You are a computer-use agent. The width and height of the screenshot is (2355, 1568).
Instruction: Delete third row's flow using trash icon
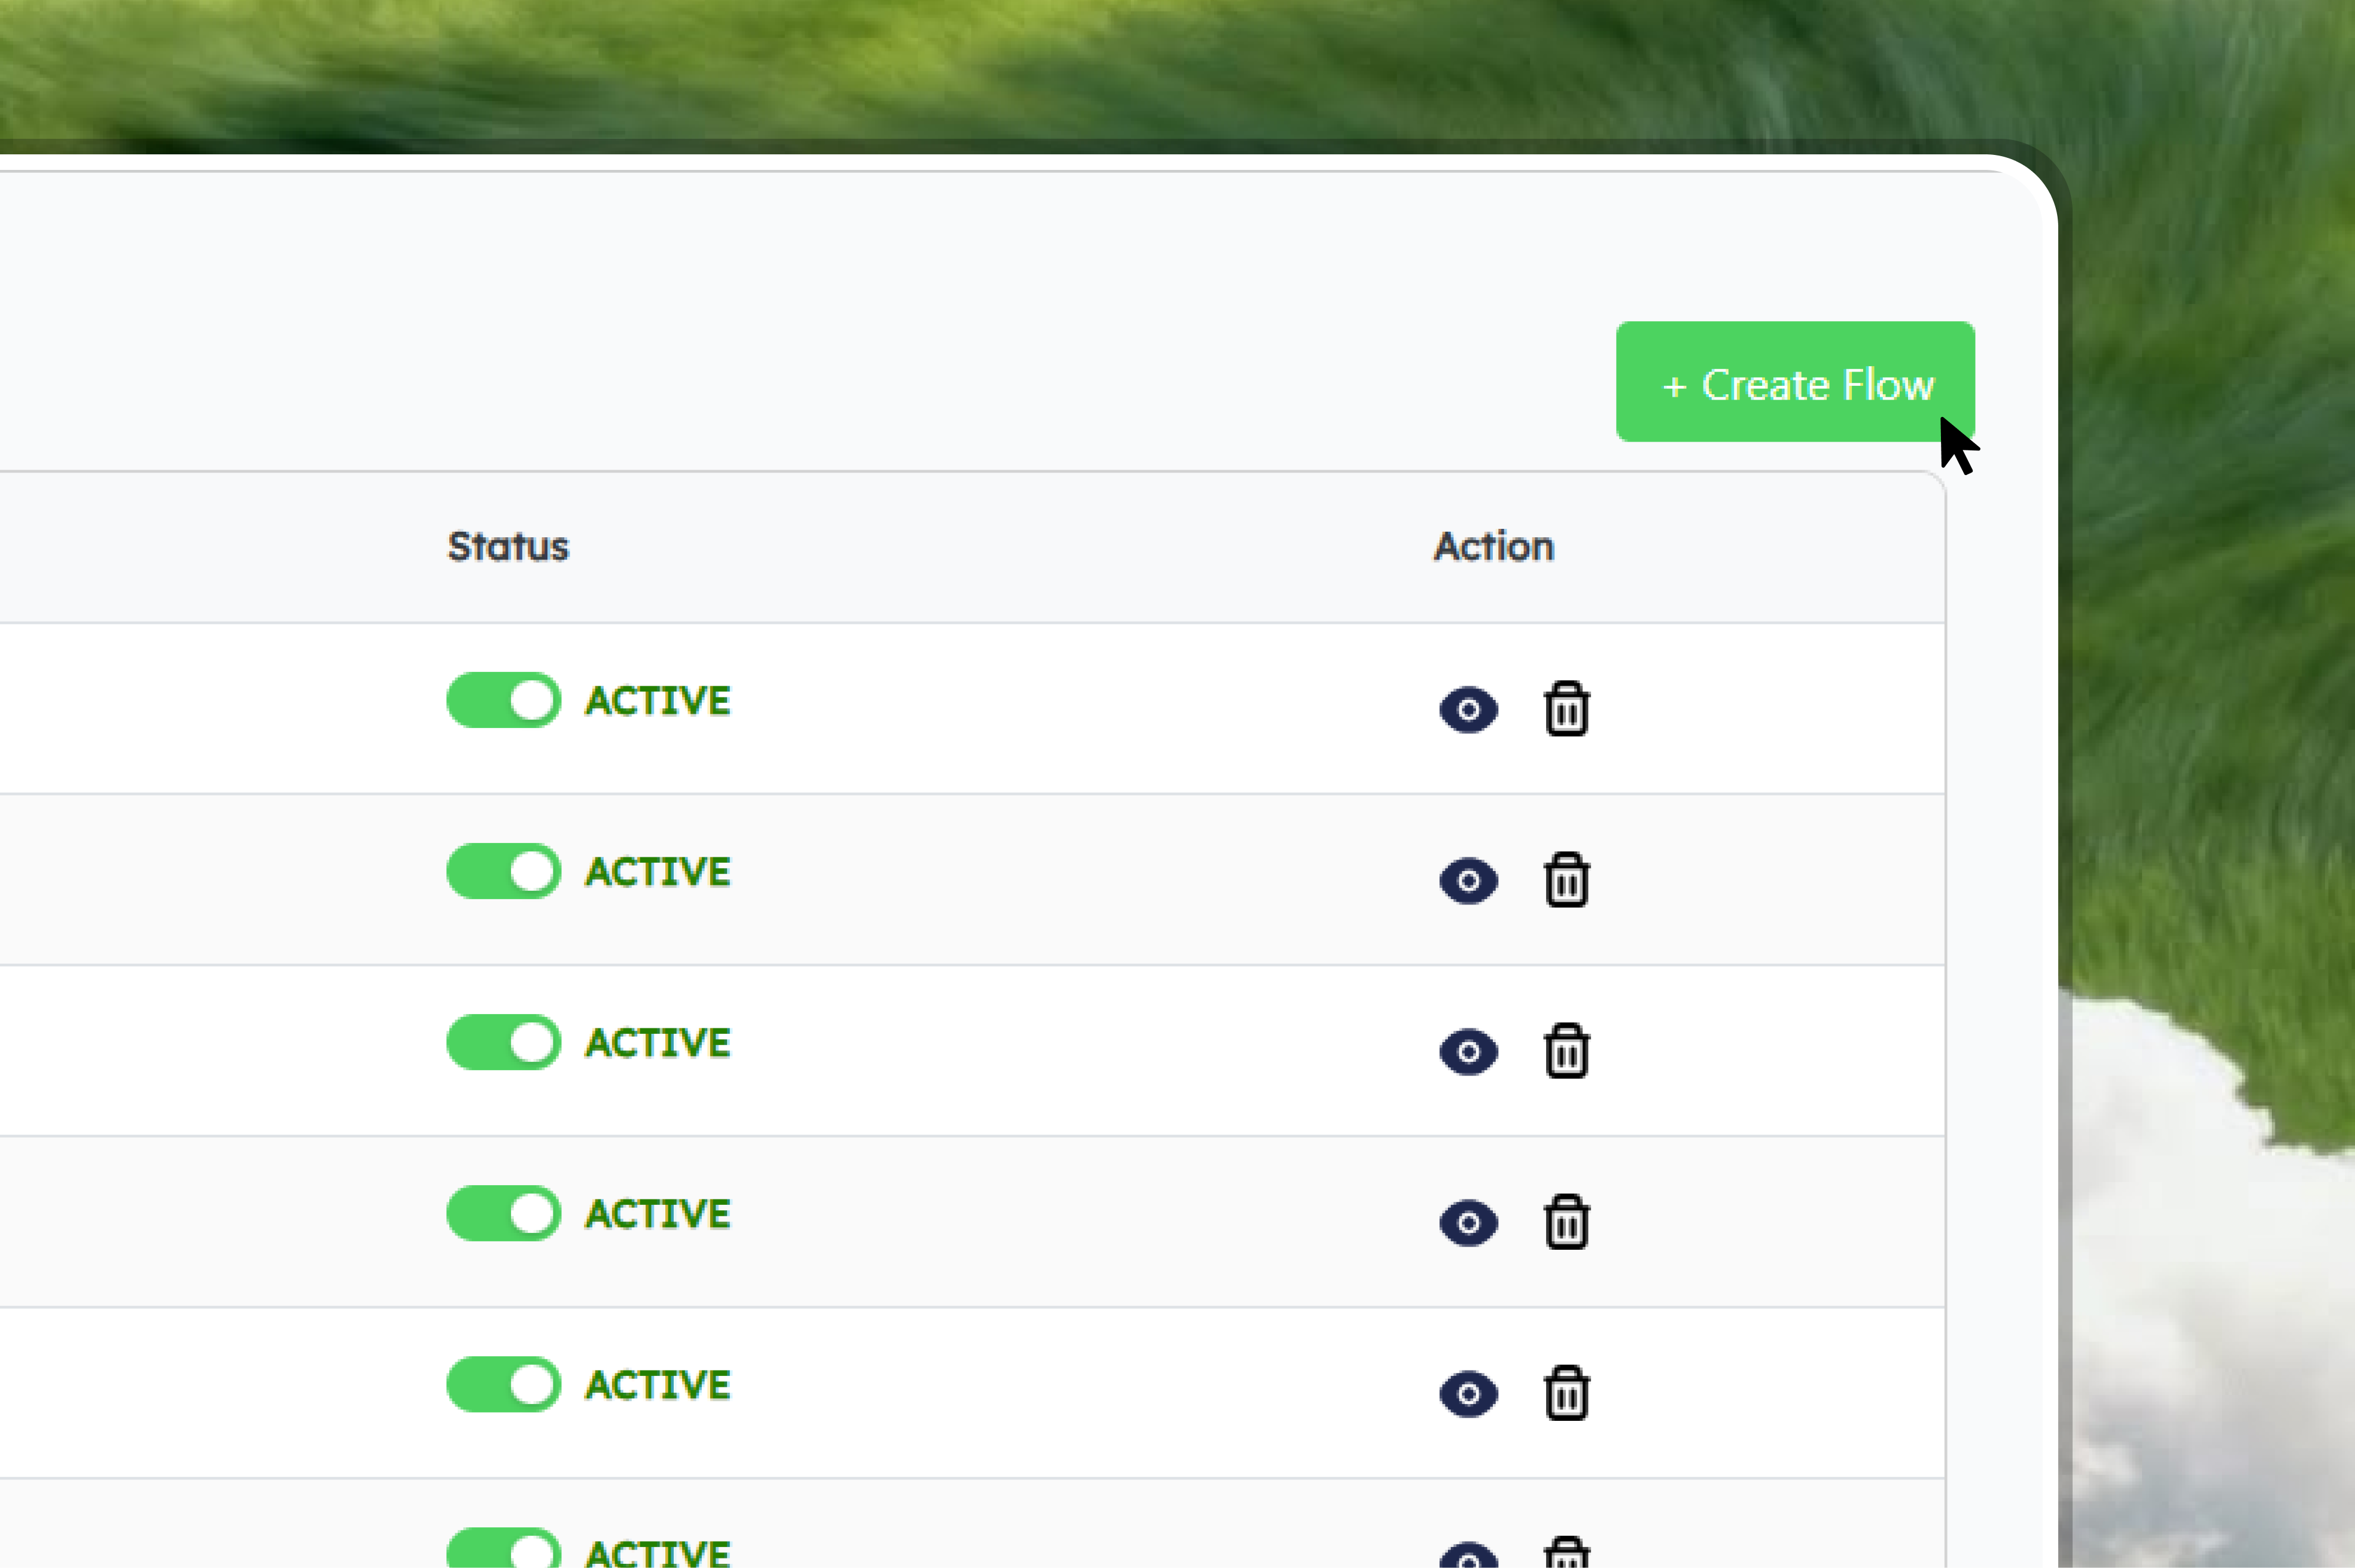click(x=1566, y=1051)
